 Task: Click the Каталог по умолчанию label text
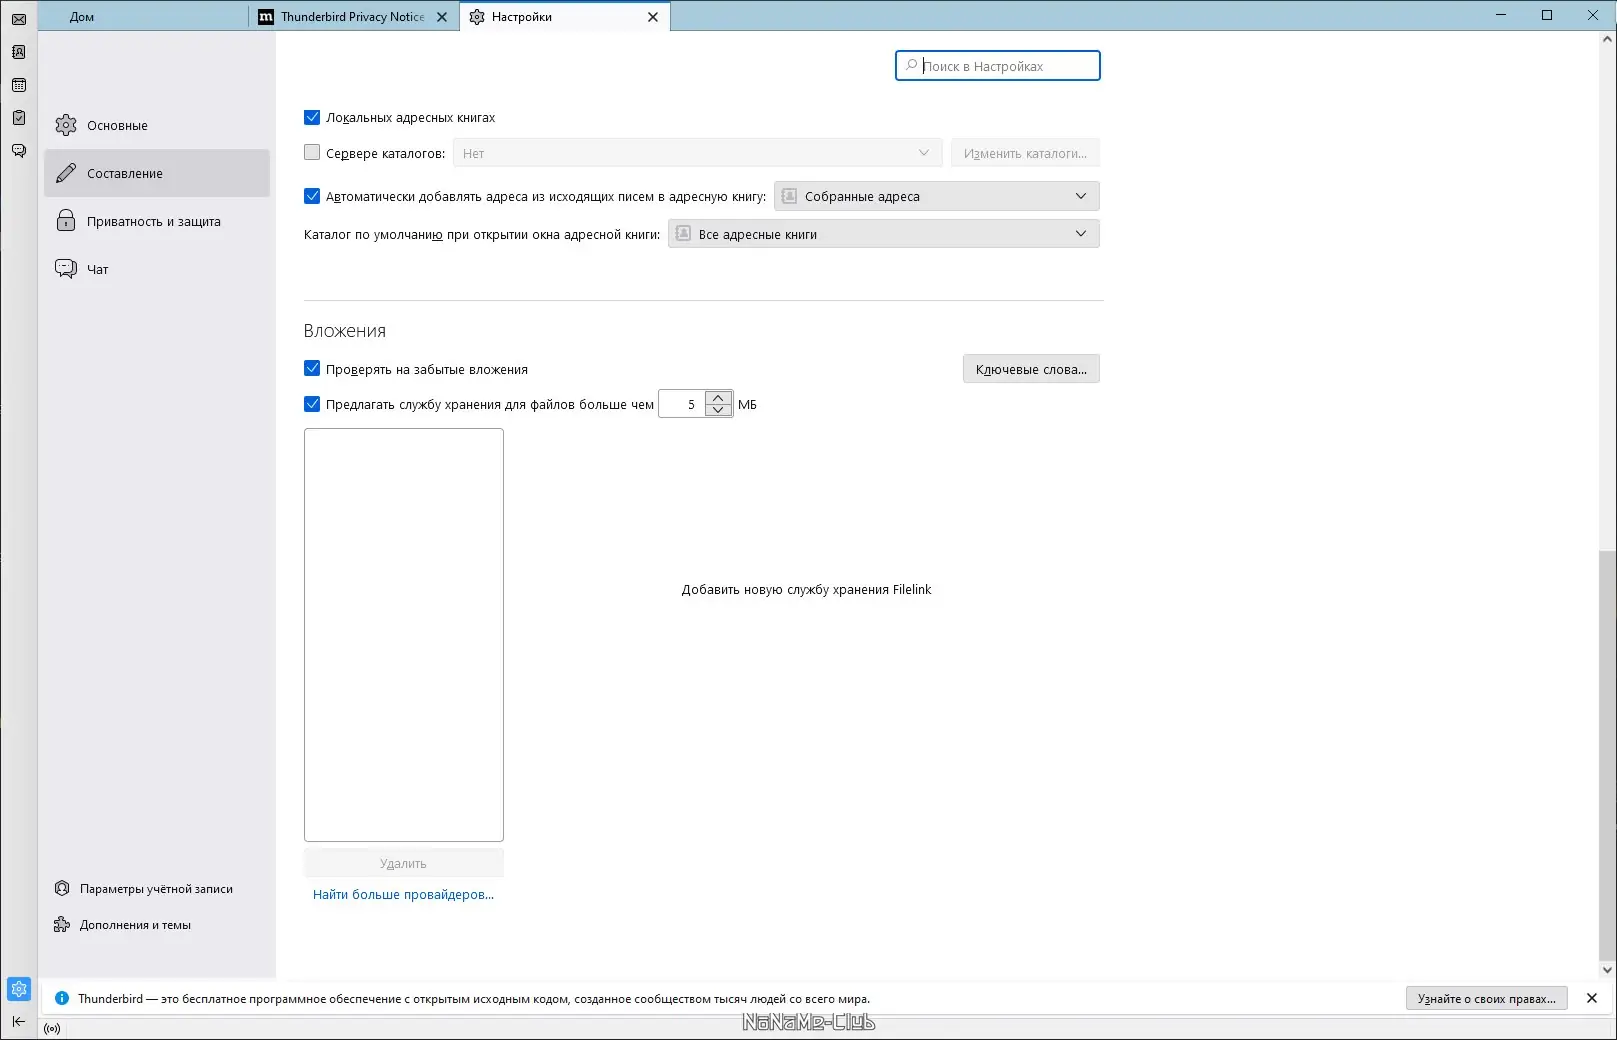[x=482, y=234]
